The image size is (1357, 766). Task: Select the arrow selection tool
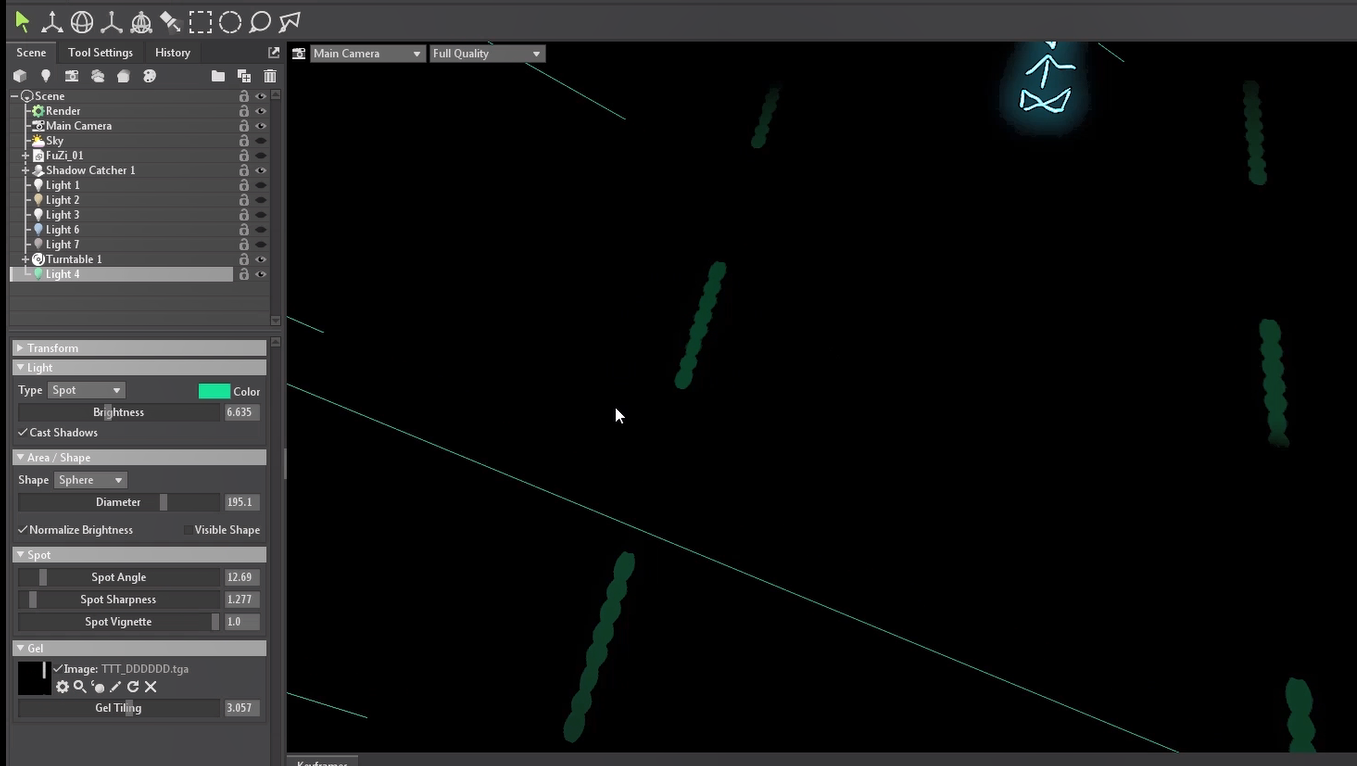point(22,21)
